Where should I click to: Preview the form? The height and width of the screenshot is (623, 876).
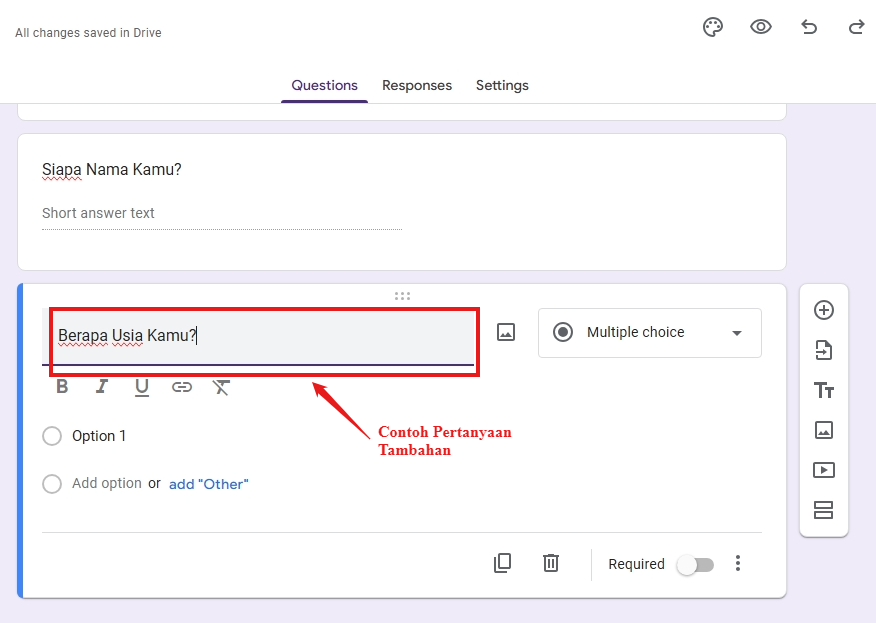(x=760, y=27)
